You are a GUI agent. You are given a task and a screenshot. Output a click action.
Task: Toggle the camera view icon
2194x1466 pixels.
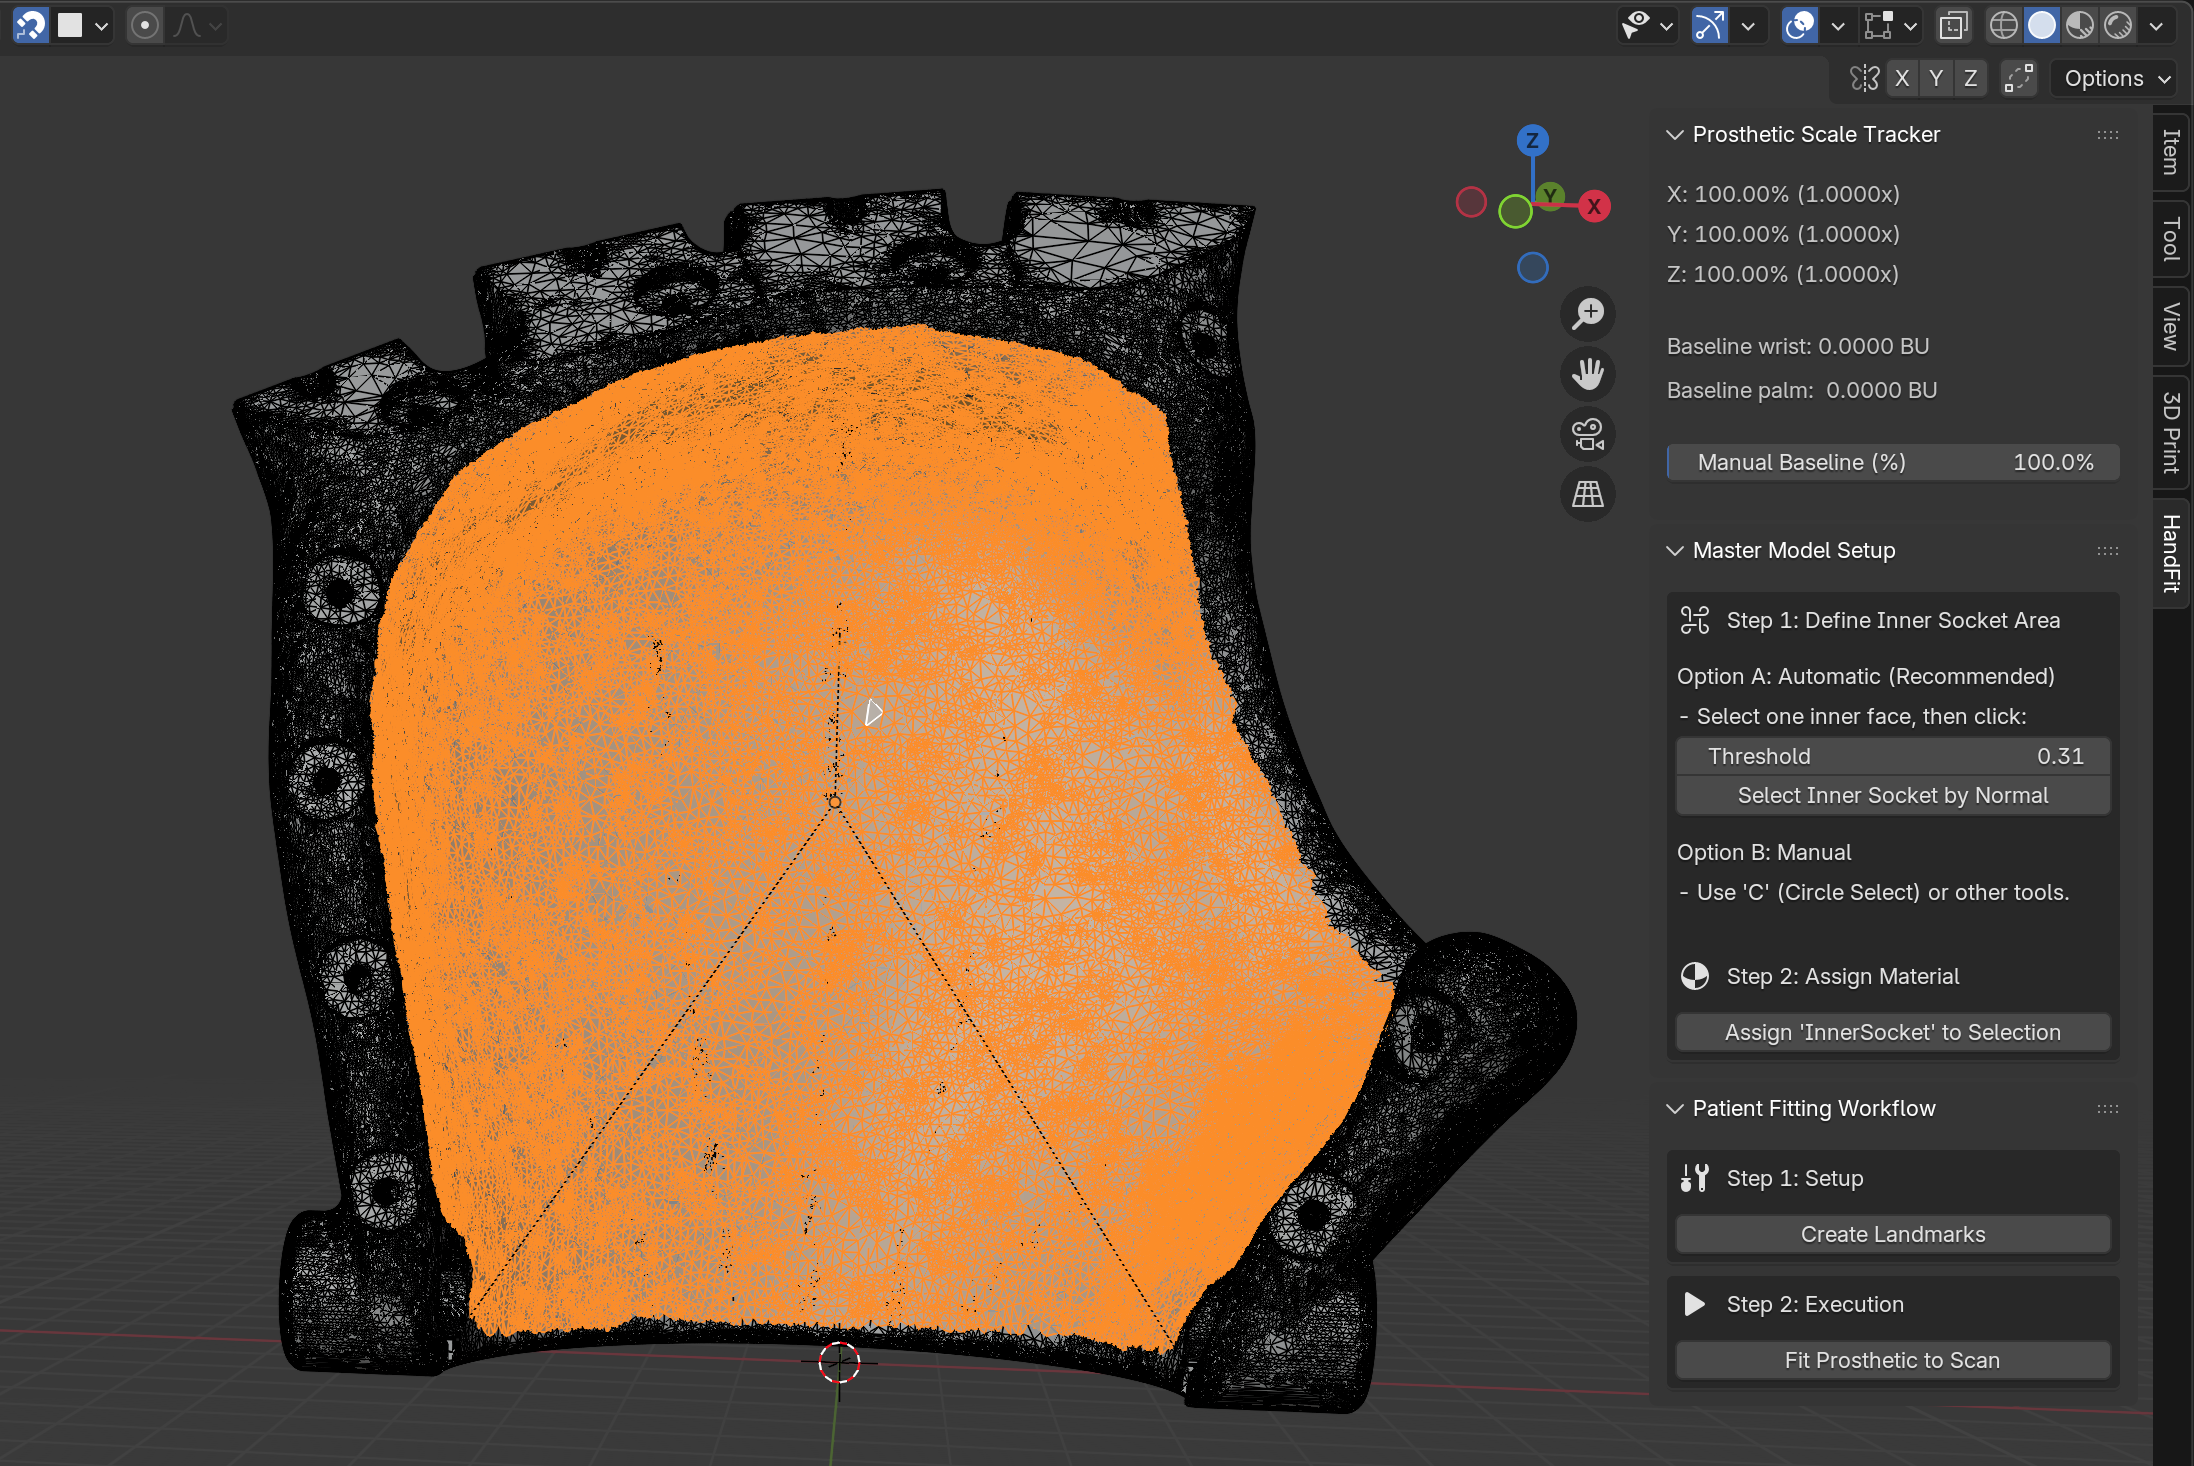(x=1587, y=434)
